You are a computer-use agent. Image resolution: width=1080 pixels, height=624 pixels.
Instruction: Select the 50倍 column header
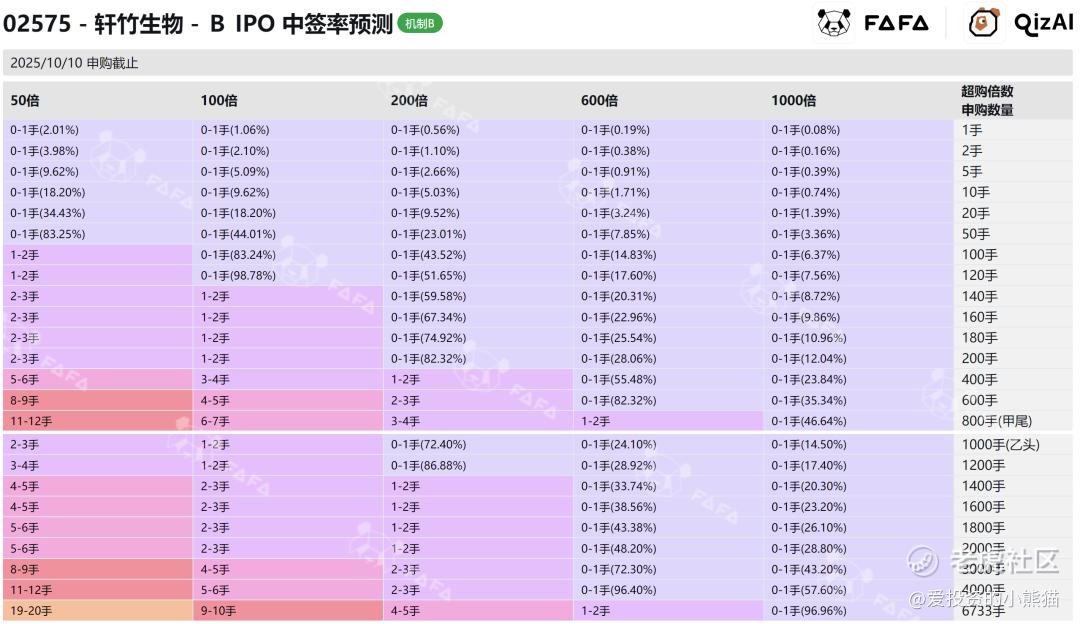[26, 100]
